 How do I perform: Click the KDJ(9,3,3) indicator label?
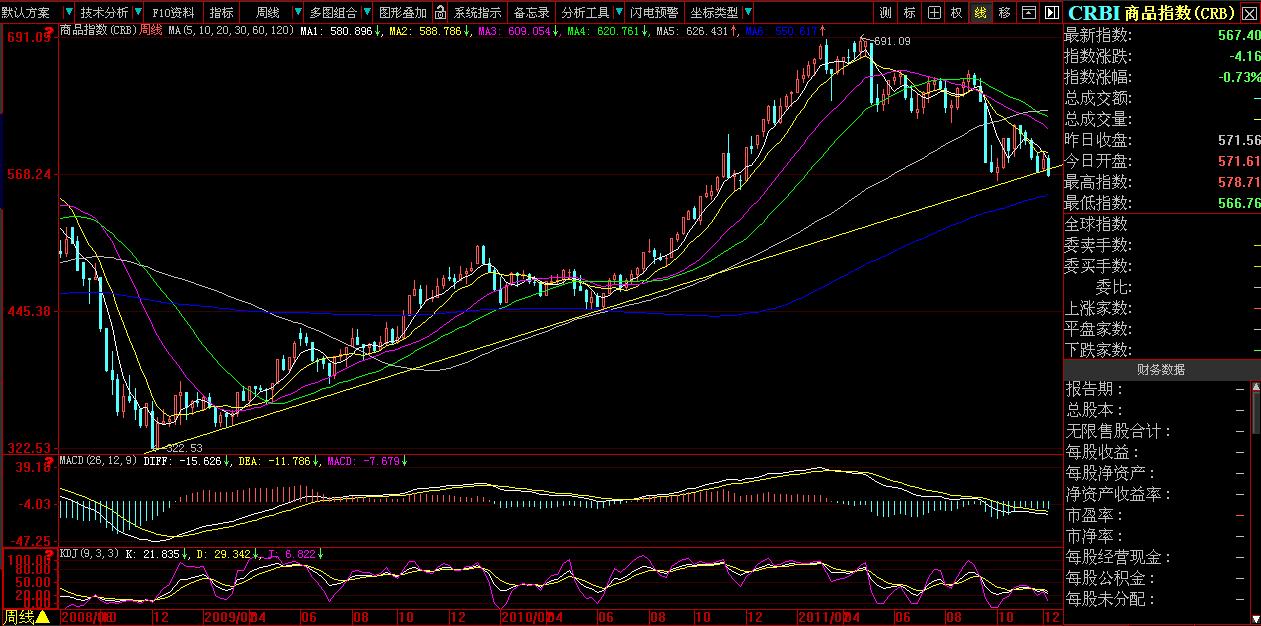[x=88, y=553]
